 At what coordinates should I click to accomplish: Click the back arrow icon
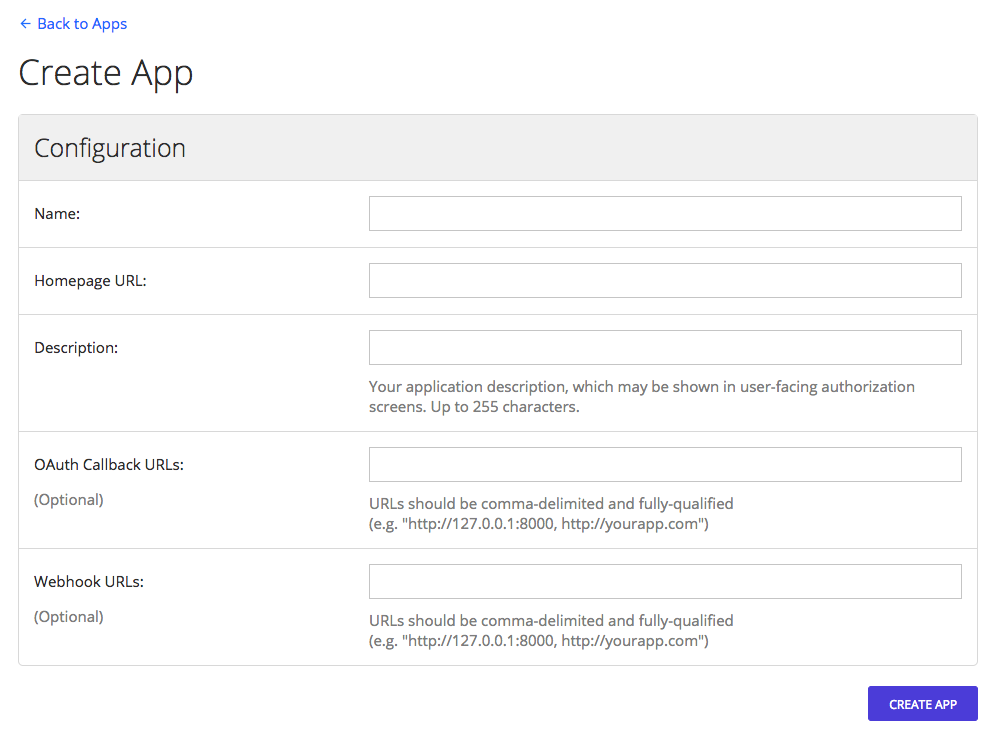(24, 23)
